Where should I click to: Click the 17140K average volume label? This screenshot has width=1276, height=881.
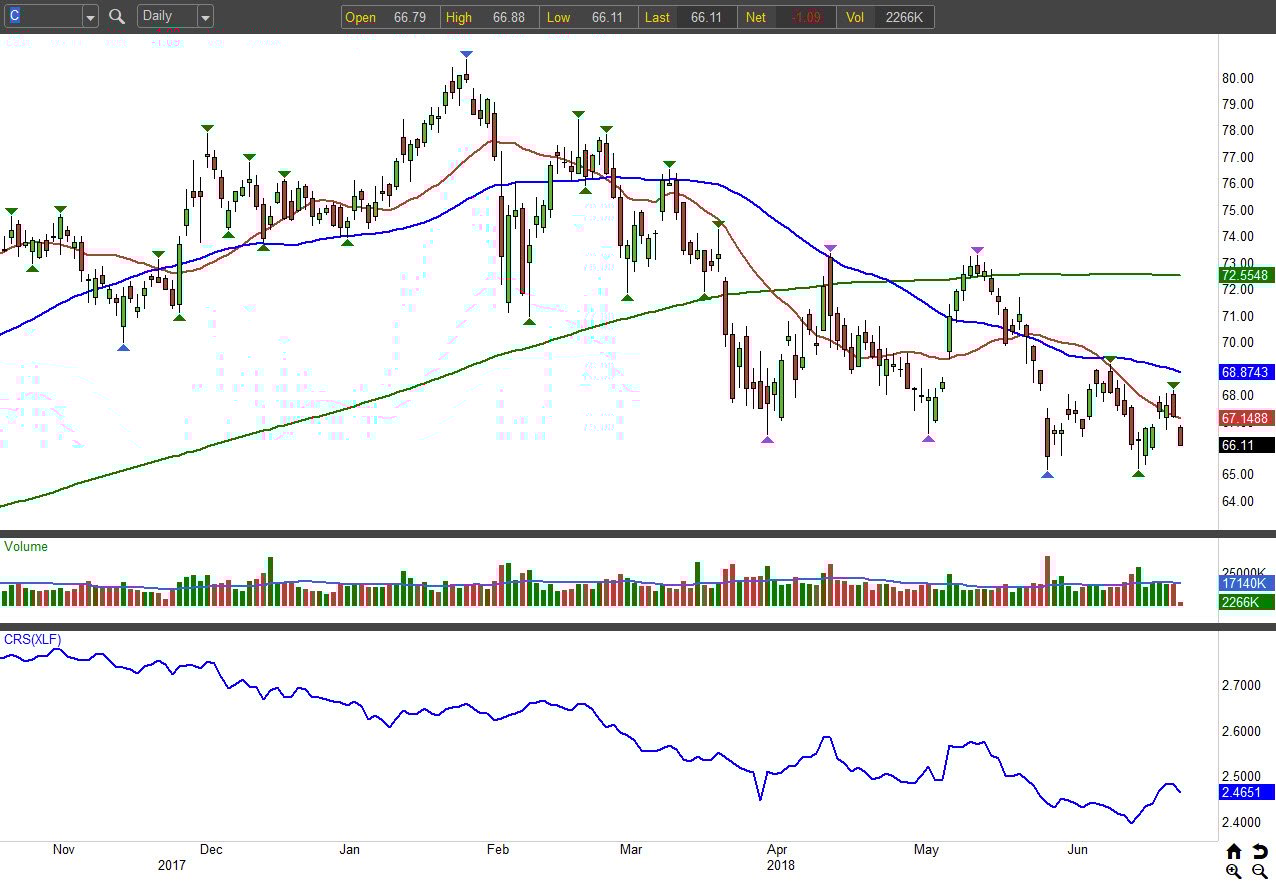click(1246, 583)
